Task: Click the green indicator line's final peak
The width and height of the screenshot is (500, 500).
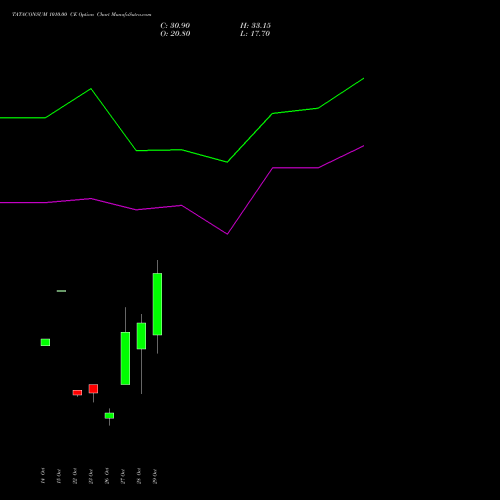Action: tap(363, 79)
